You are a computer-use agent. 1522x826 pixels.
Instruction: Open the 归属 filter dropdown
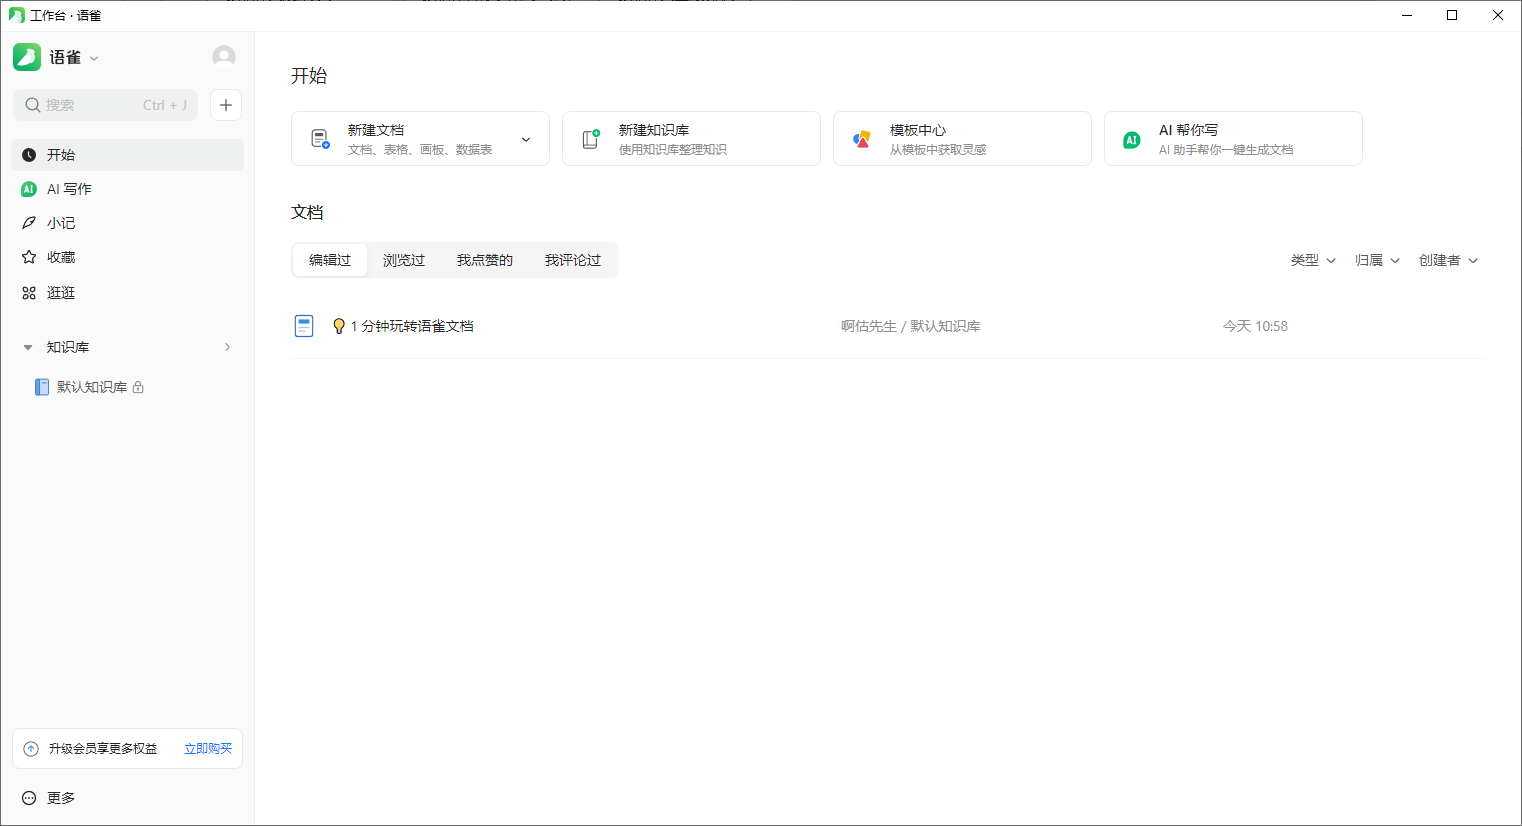pos(1376,260)
